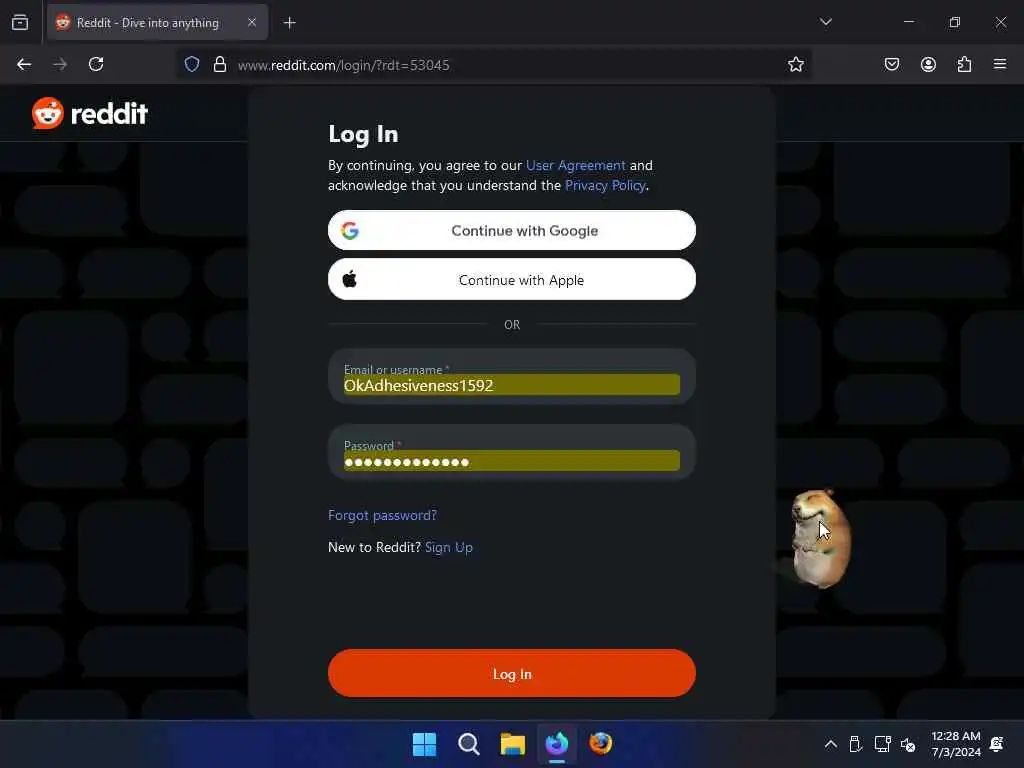Screen dimensions: 1024x768
Task: Click the USB safely remove tray icon
Action: [x=855, y=744]
